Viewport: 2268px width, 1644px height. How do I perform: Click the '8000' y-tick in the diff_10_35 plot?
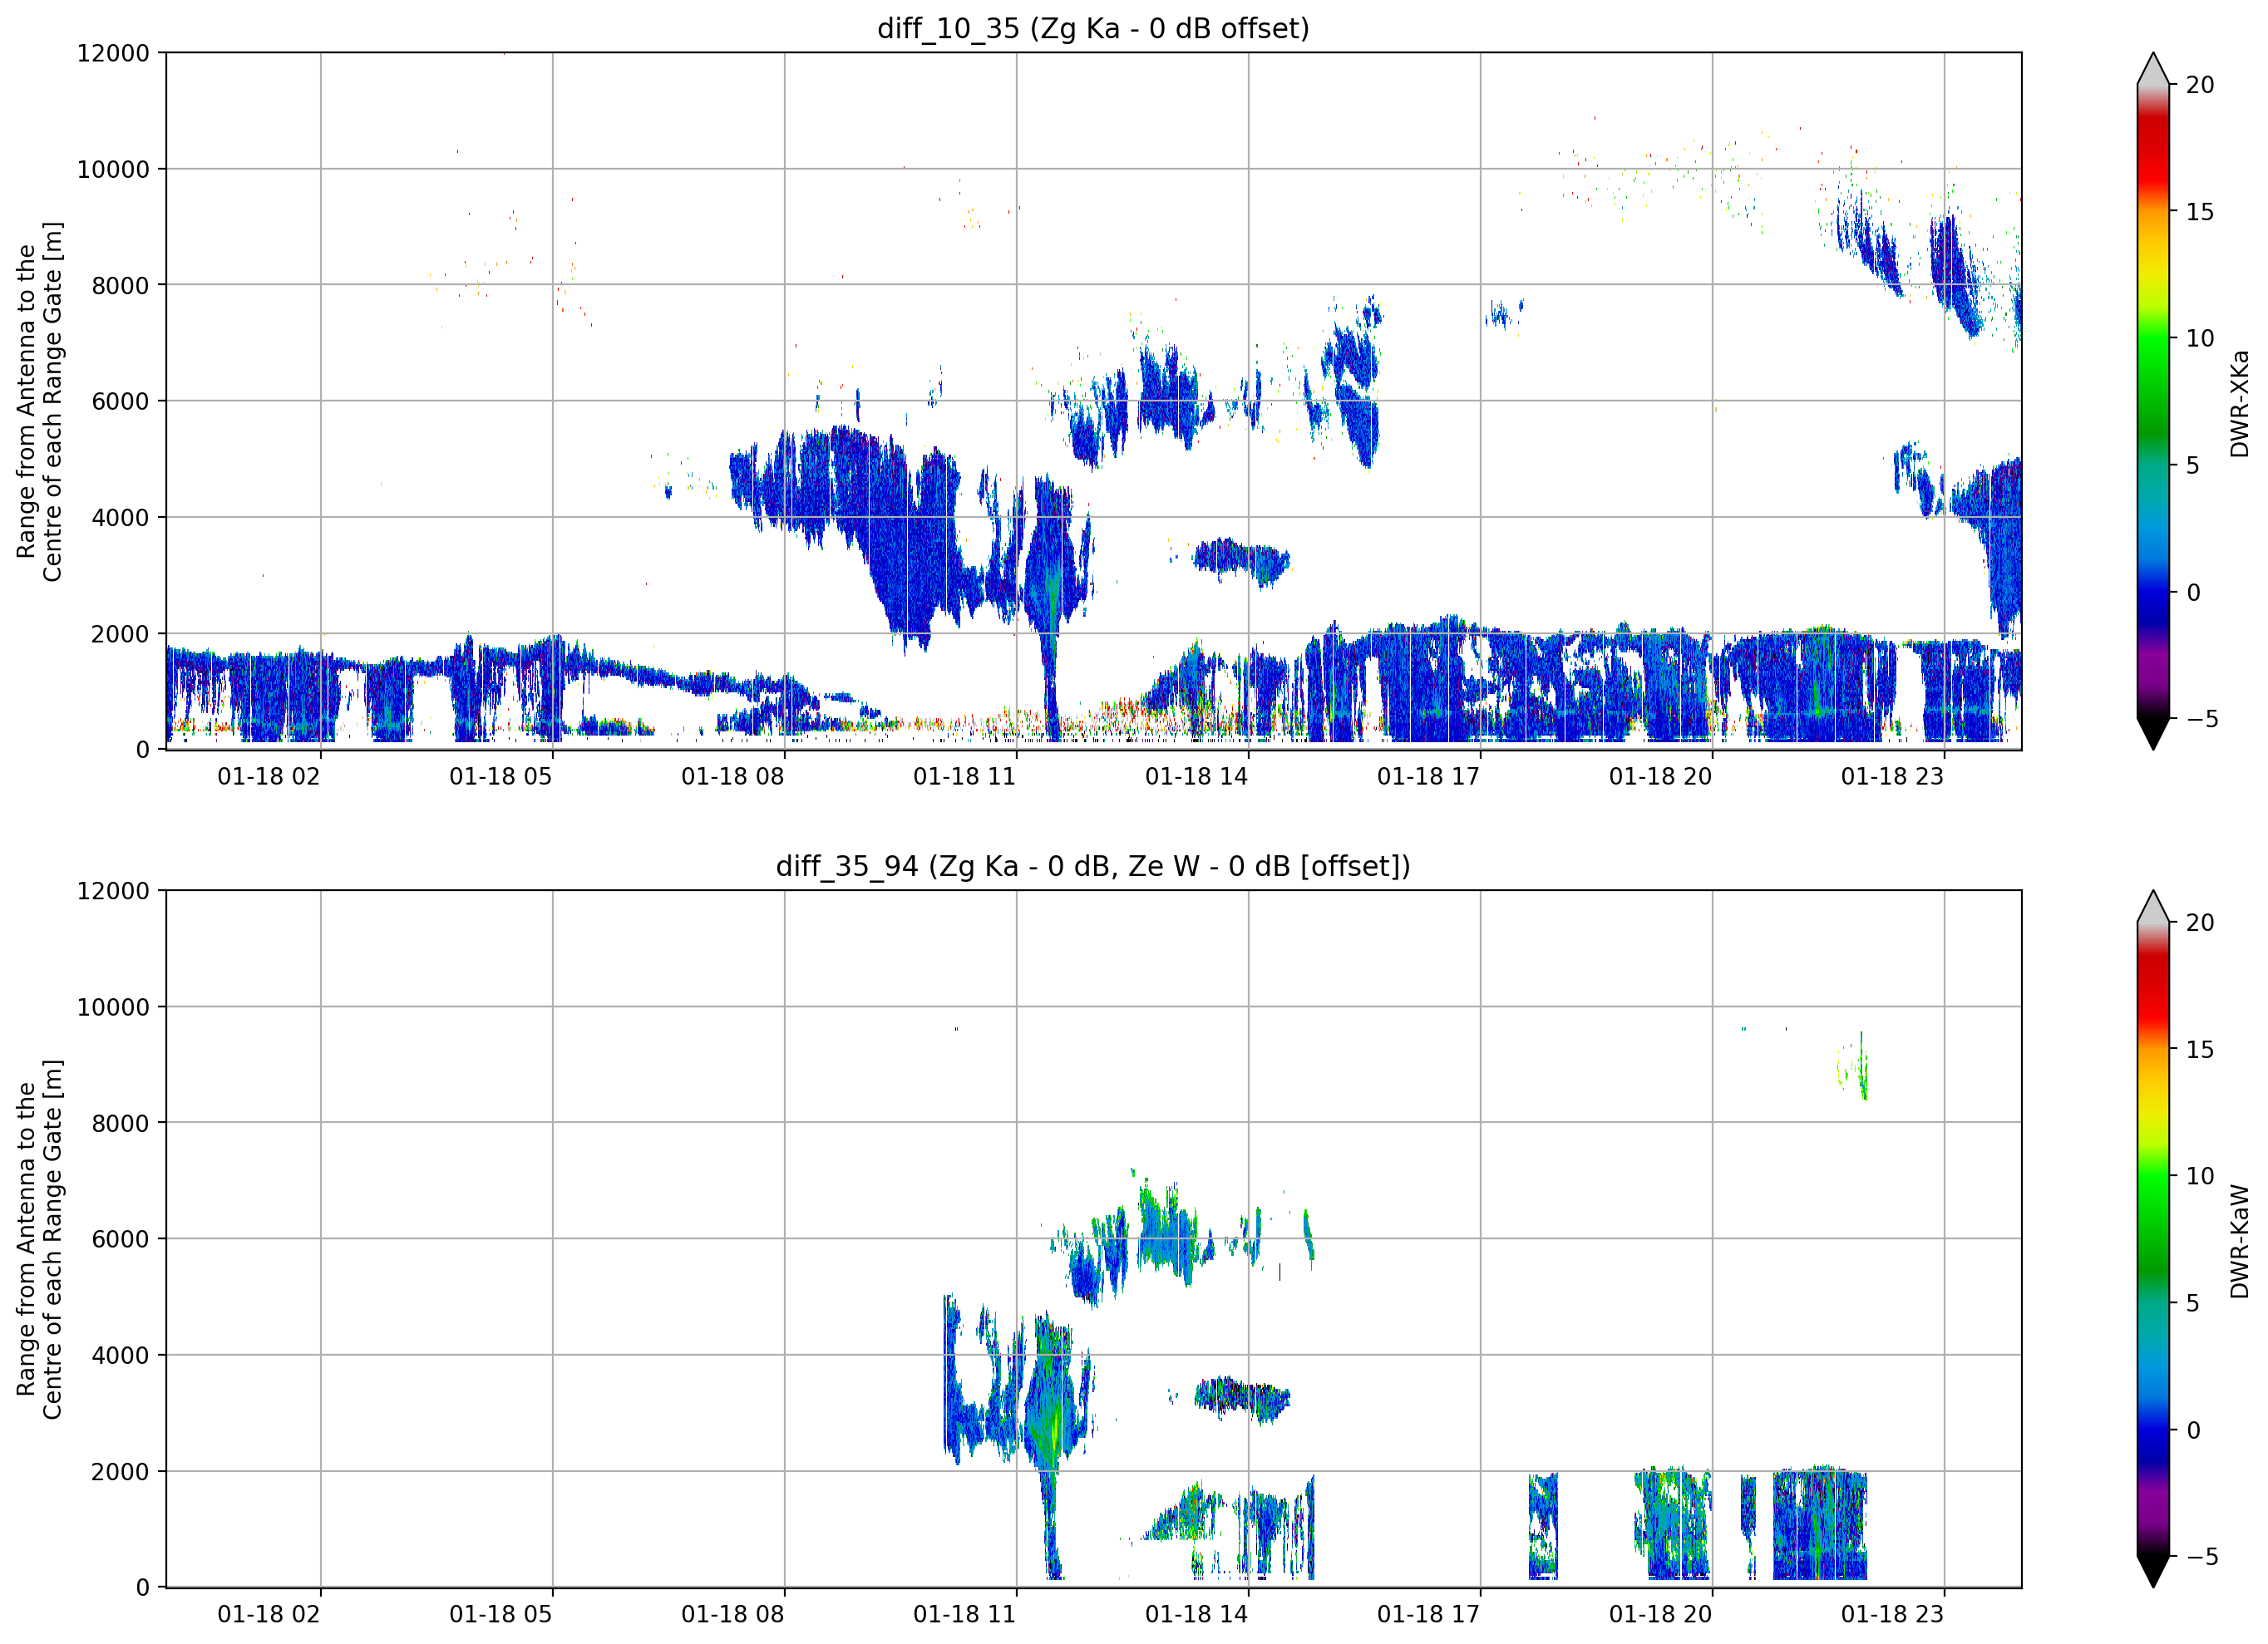click(x=120, y=286)
